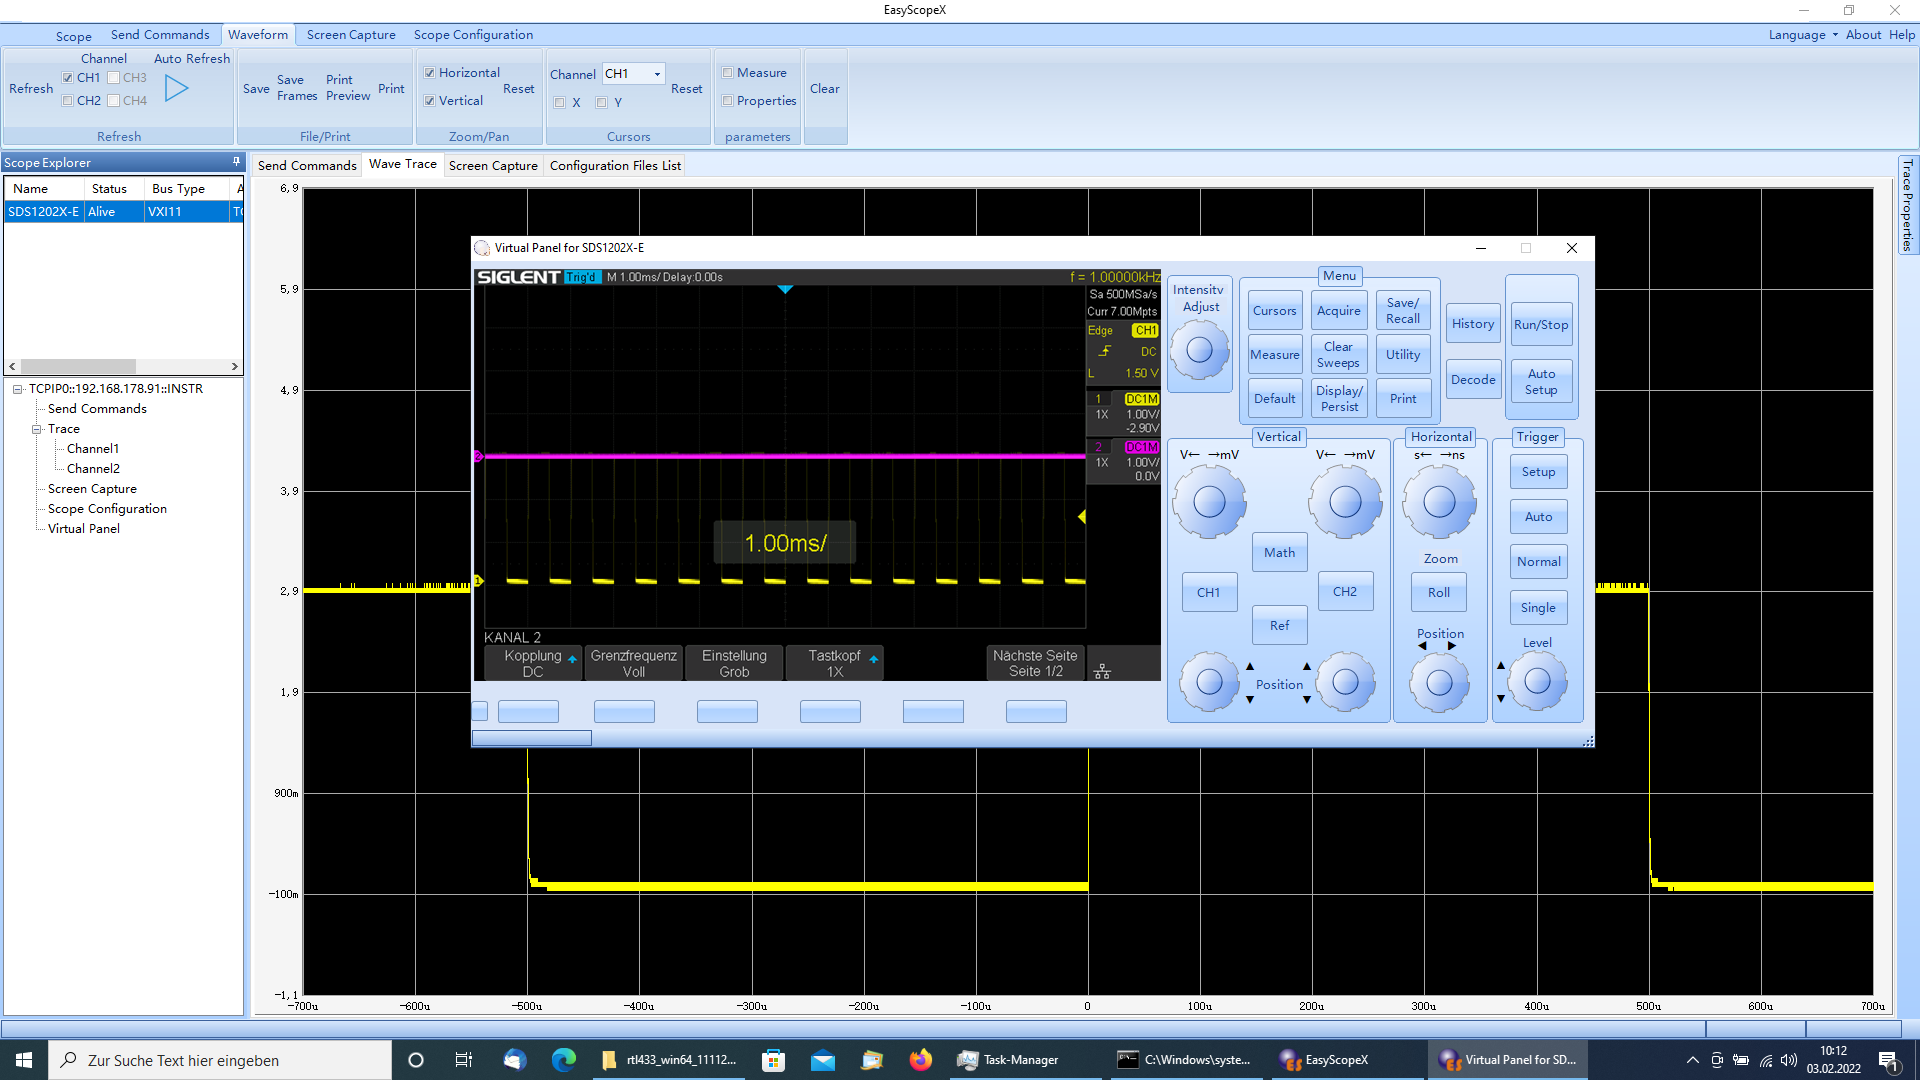Open the About menu
The width and height of the screenshot is (1920, 1080).
pos(1863,35)
